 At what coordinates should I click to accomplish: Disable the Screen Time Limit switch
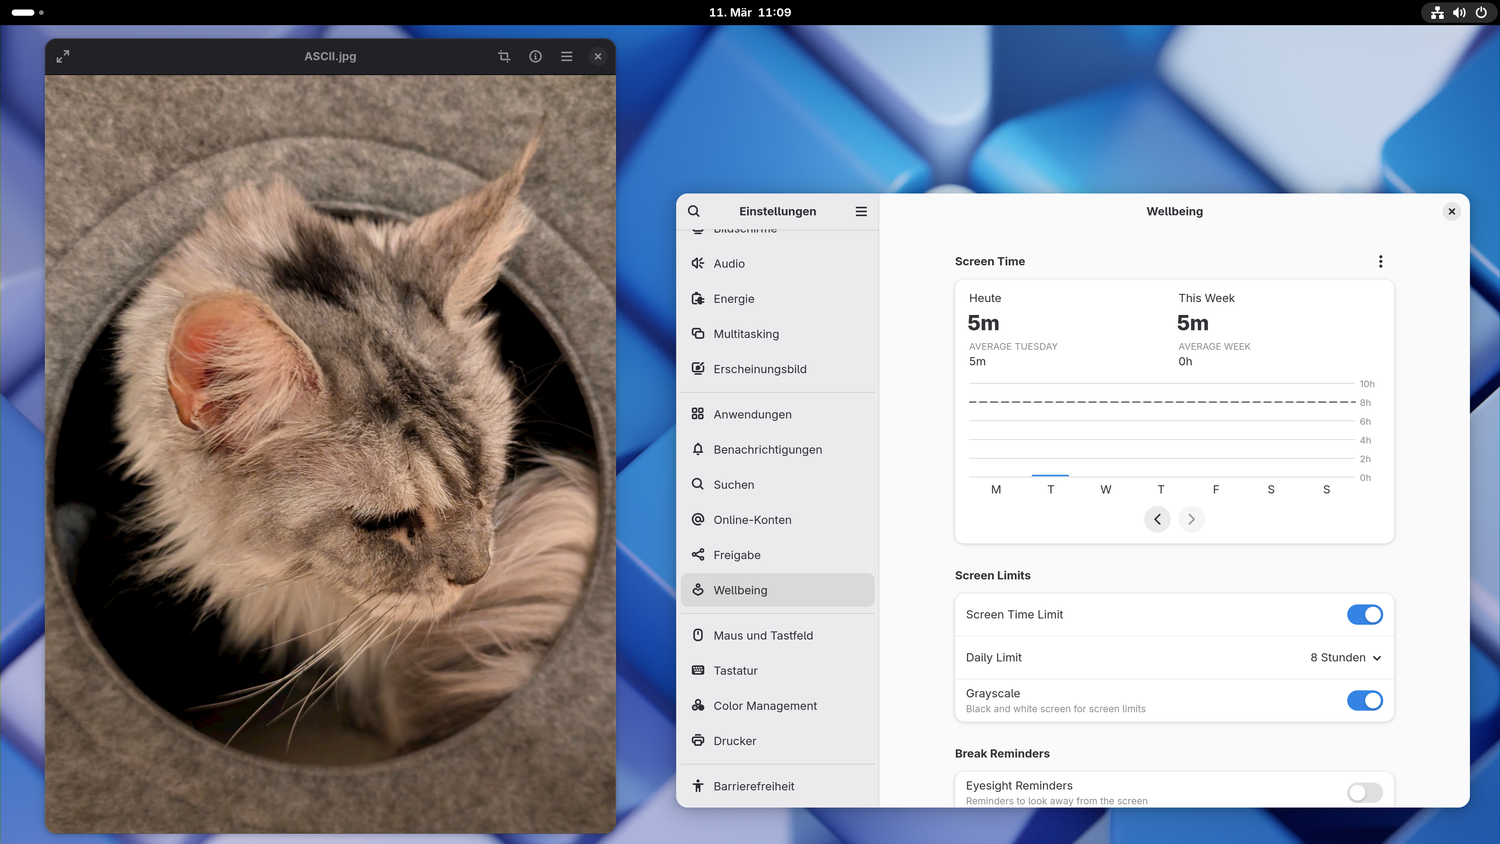pyautogui.click(x=1364, y=614)
